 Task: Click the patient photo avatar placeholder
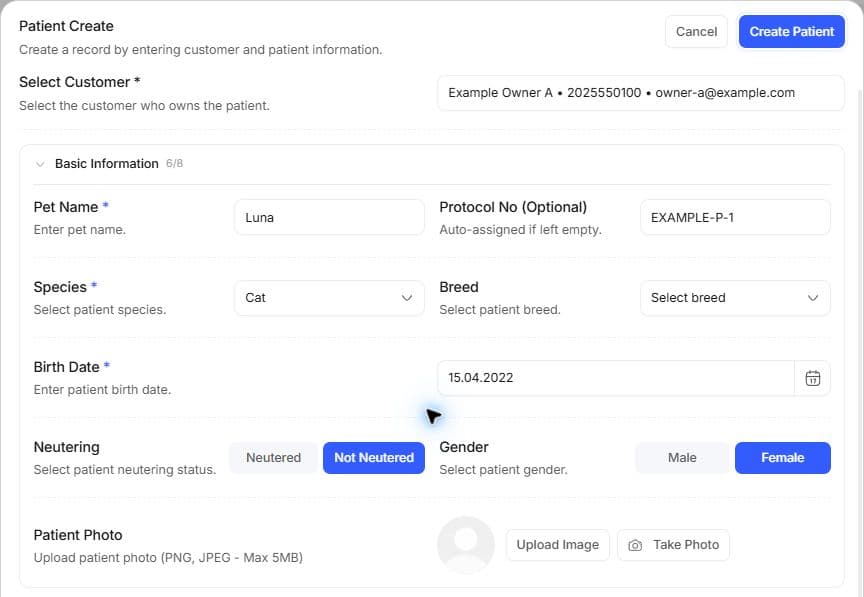point(466,545)
